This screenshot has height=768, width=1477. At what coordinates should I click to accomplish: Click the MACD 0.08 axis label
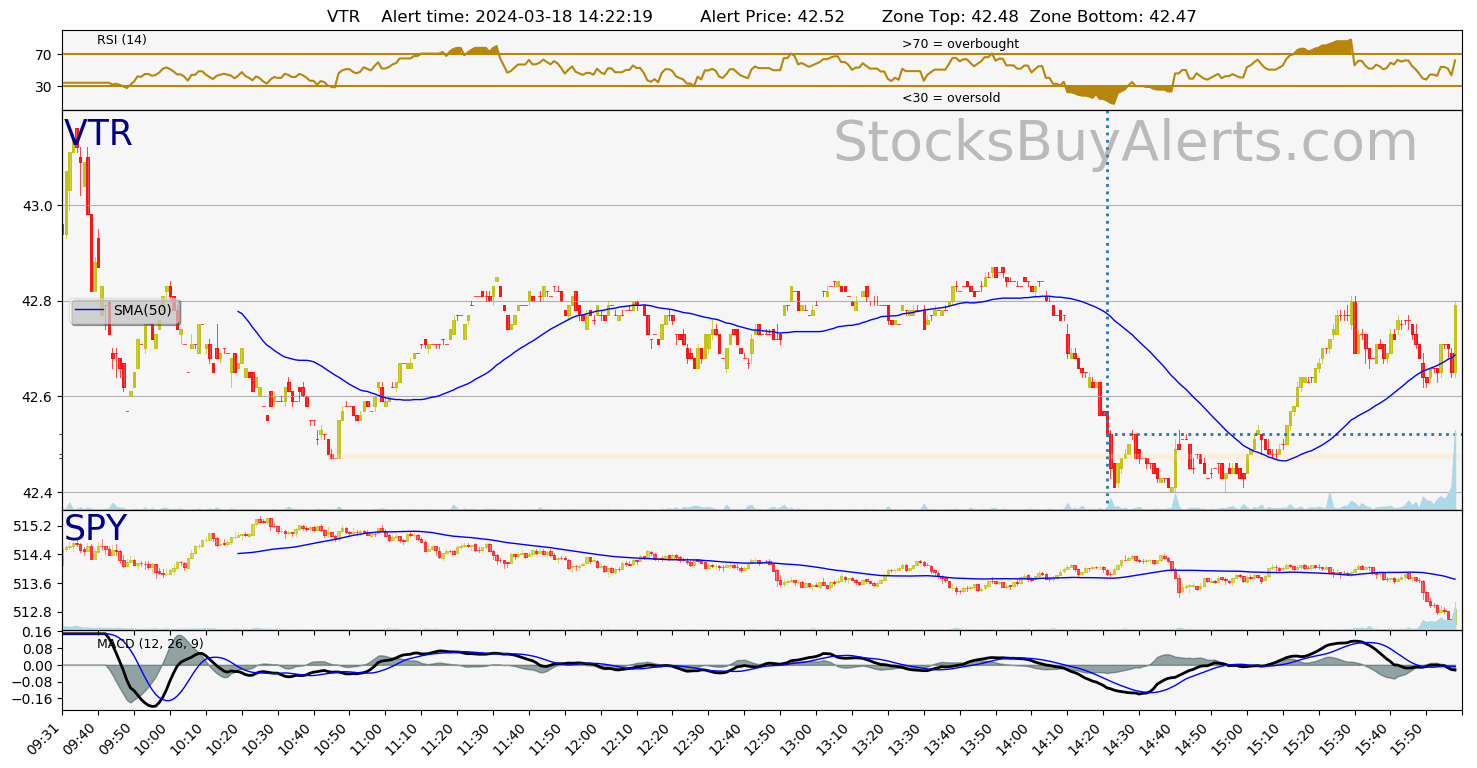[x=38, y=649]
